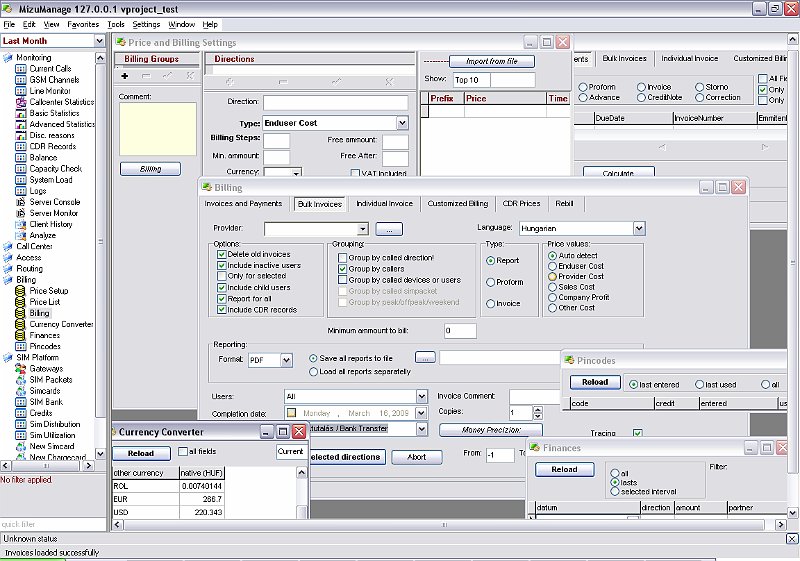Toggle Group by callers checkbox
Image resolution: width=800 pixels, height=561 pixels.
[343, 269]
